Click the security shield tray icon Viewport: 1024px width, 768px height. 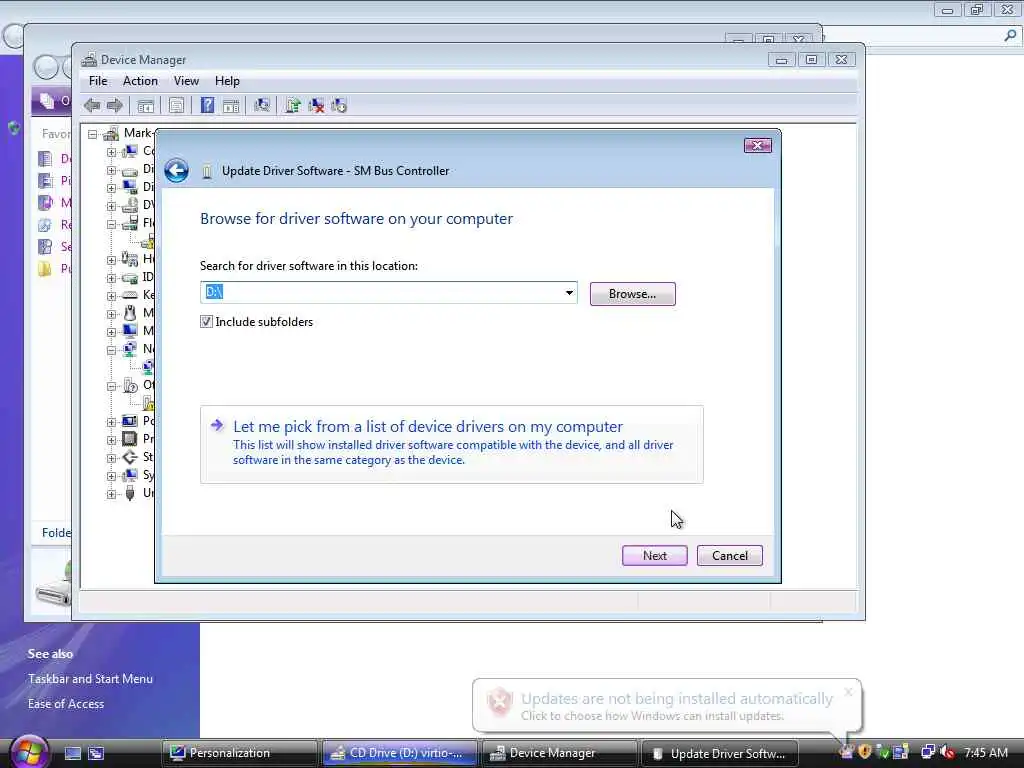(x=865, y=752)
